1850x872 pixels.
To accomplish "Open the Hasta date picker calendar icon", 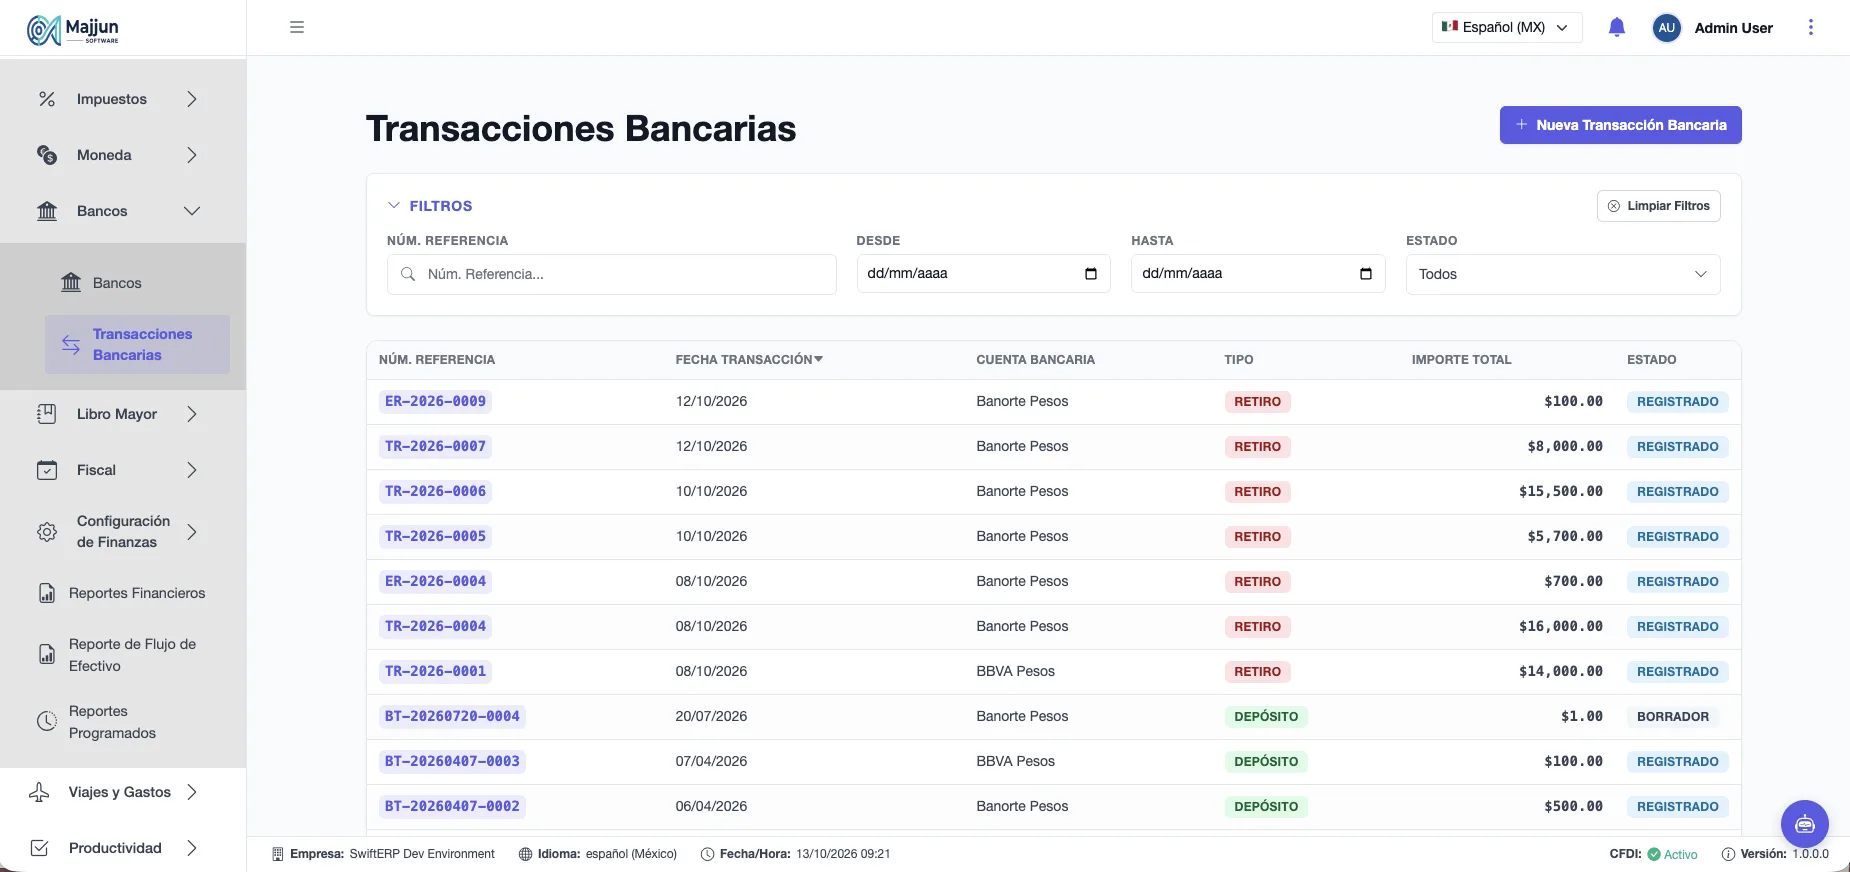I will [x=1366, y=274].
